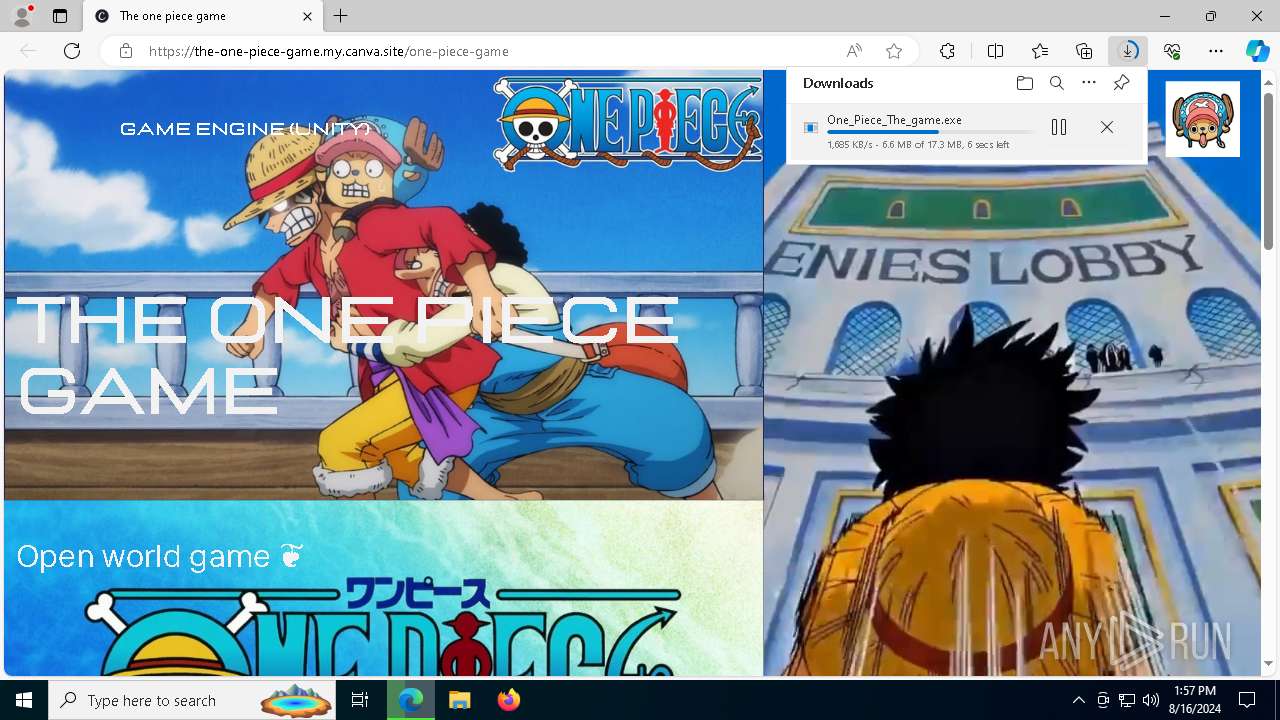This screenshot has height=720, width=1280.
Task: Click the address bar URL
Action: pyautogui.click(x=329, y=51)
